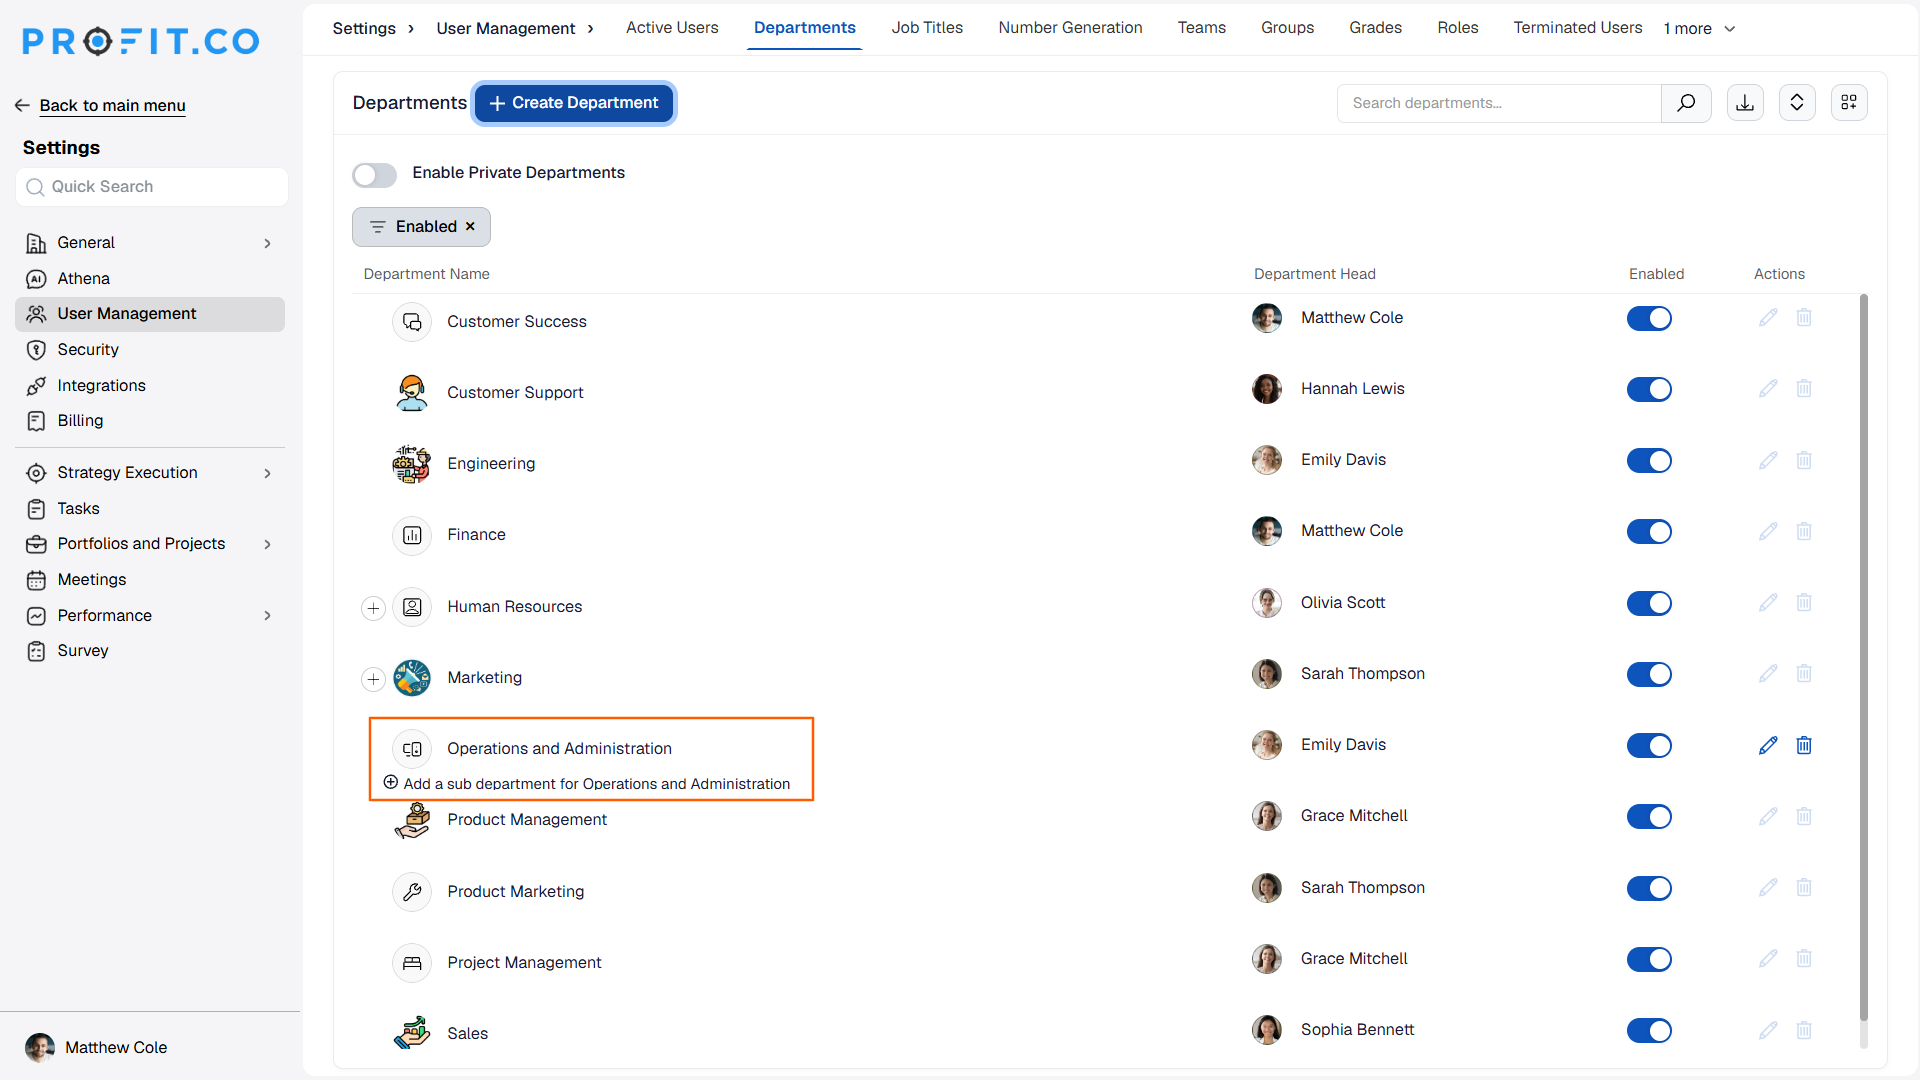Click User Management in the breadcrumb
This screenshot has width=1920, height=1080.
coord(505,28)
